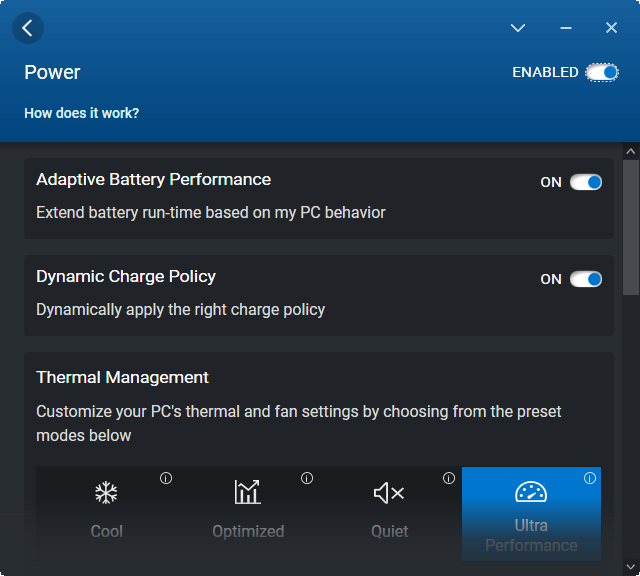The image size is (640, 576).
Task: Select the Cool snowflake thermal icon
Action: click(x=106, y=492)
